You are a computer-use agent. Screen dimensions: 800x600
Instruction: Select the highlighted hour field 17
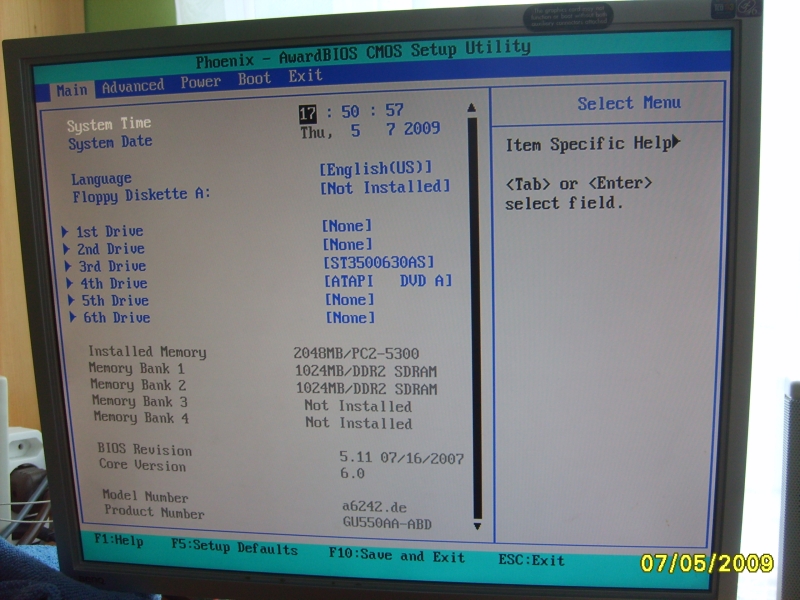point(308,113)
